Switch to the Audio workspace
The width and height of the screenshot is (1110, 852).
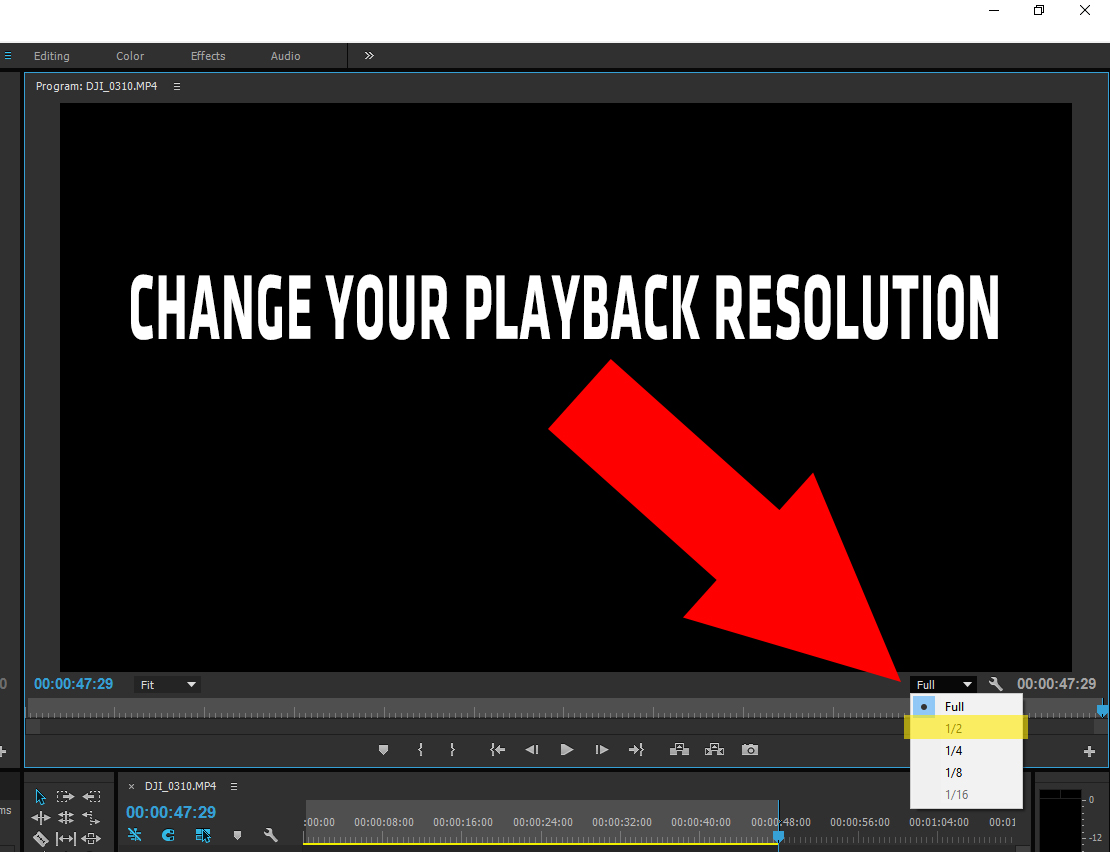[285, 56]
